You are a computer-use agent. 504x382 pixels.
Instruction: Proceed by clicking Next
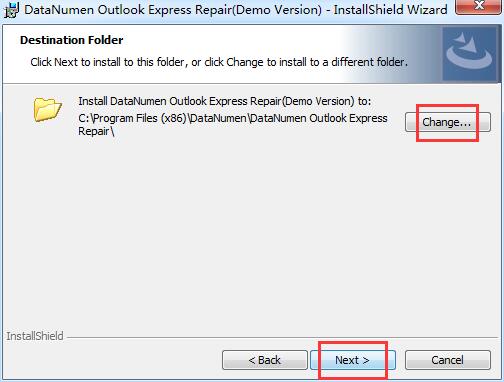pos(353,360)
